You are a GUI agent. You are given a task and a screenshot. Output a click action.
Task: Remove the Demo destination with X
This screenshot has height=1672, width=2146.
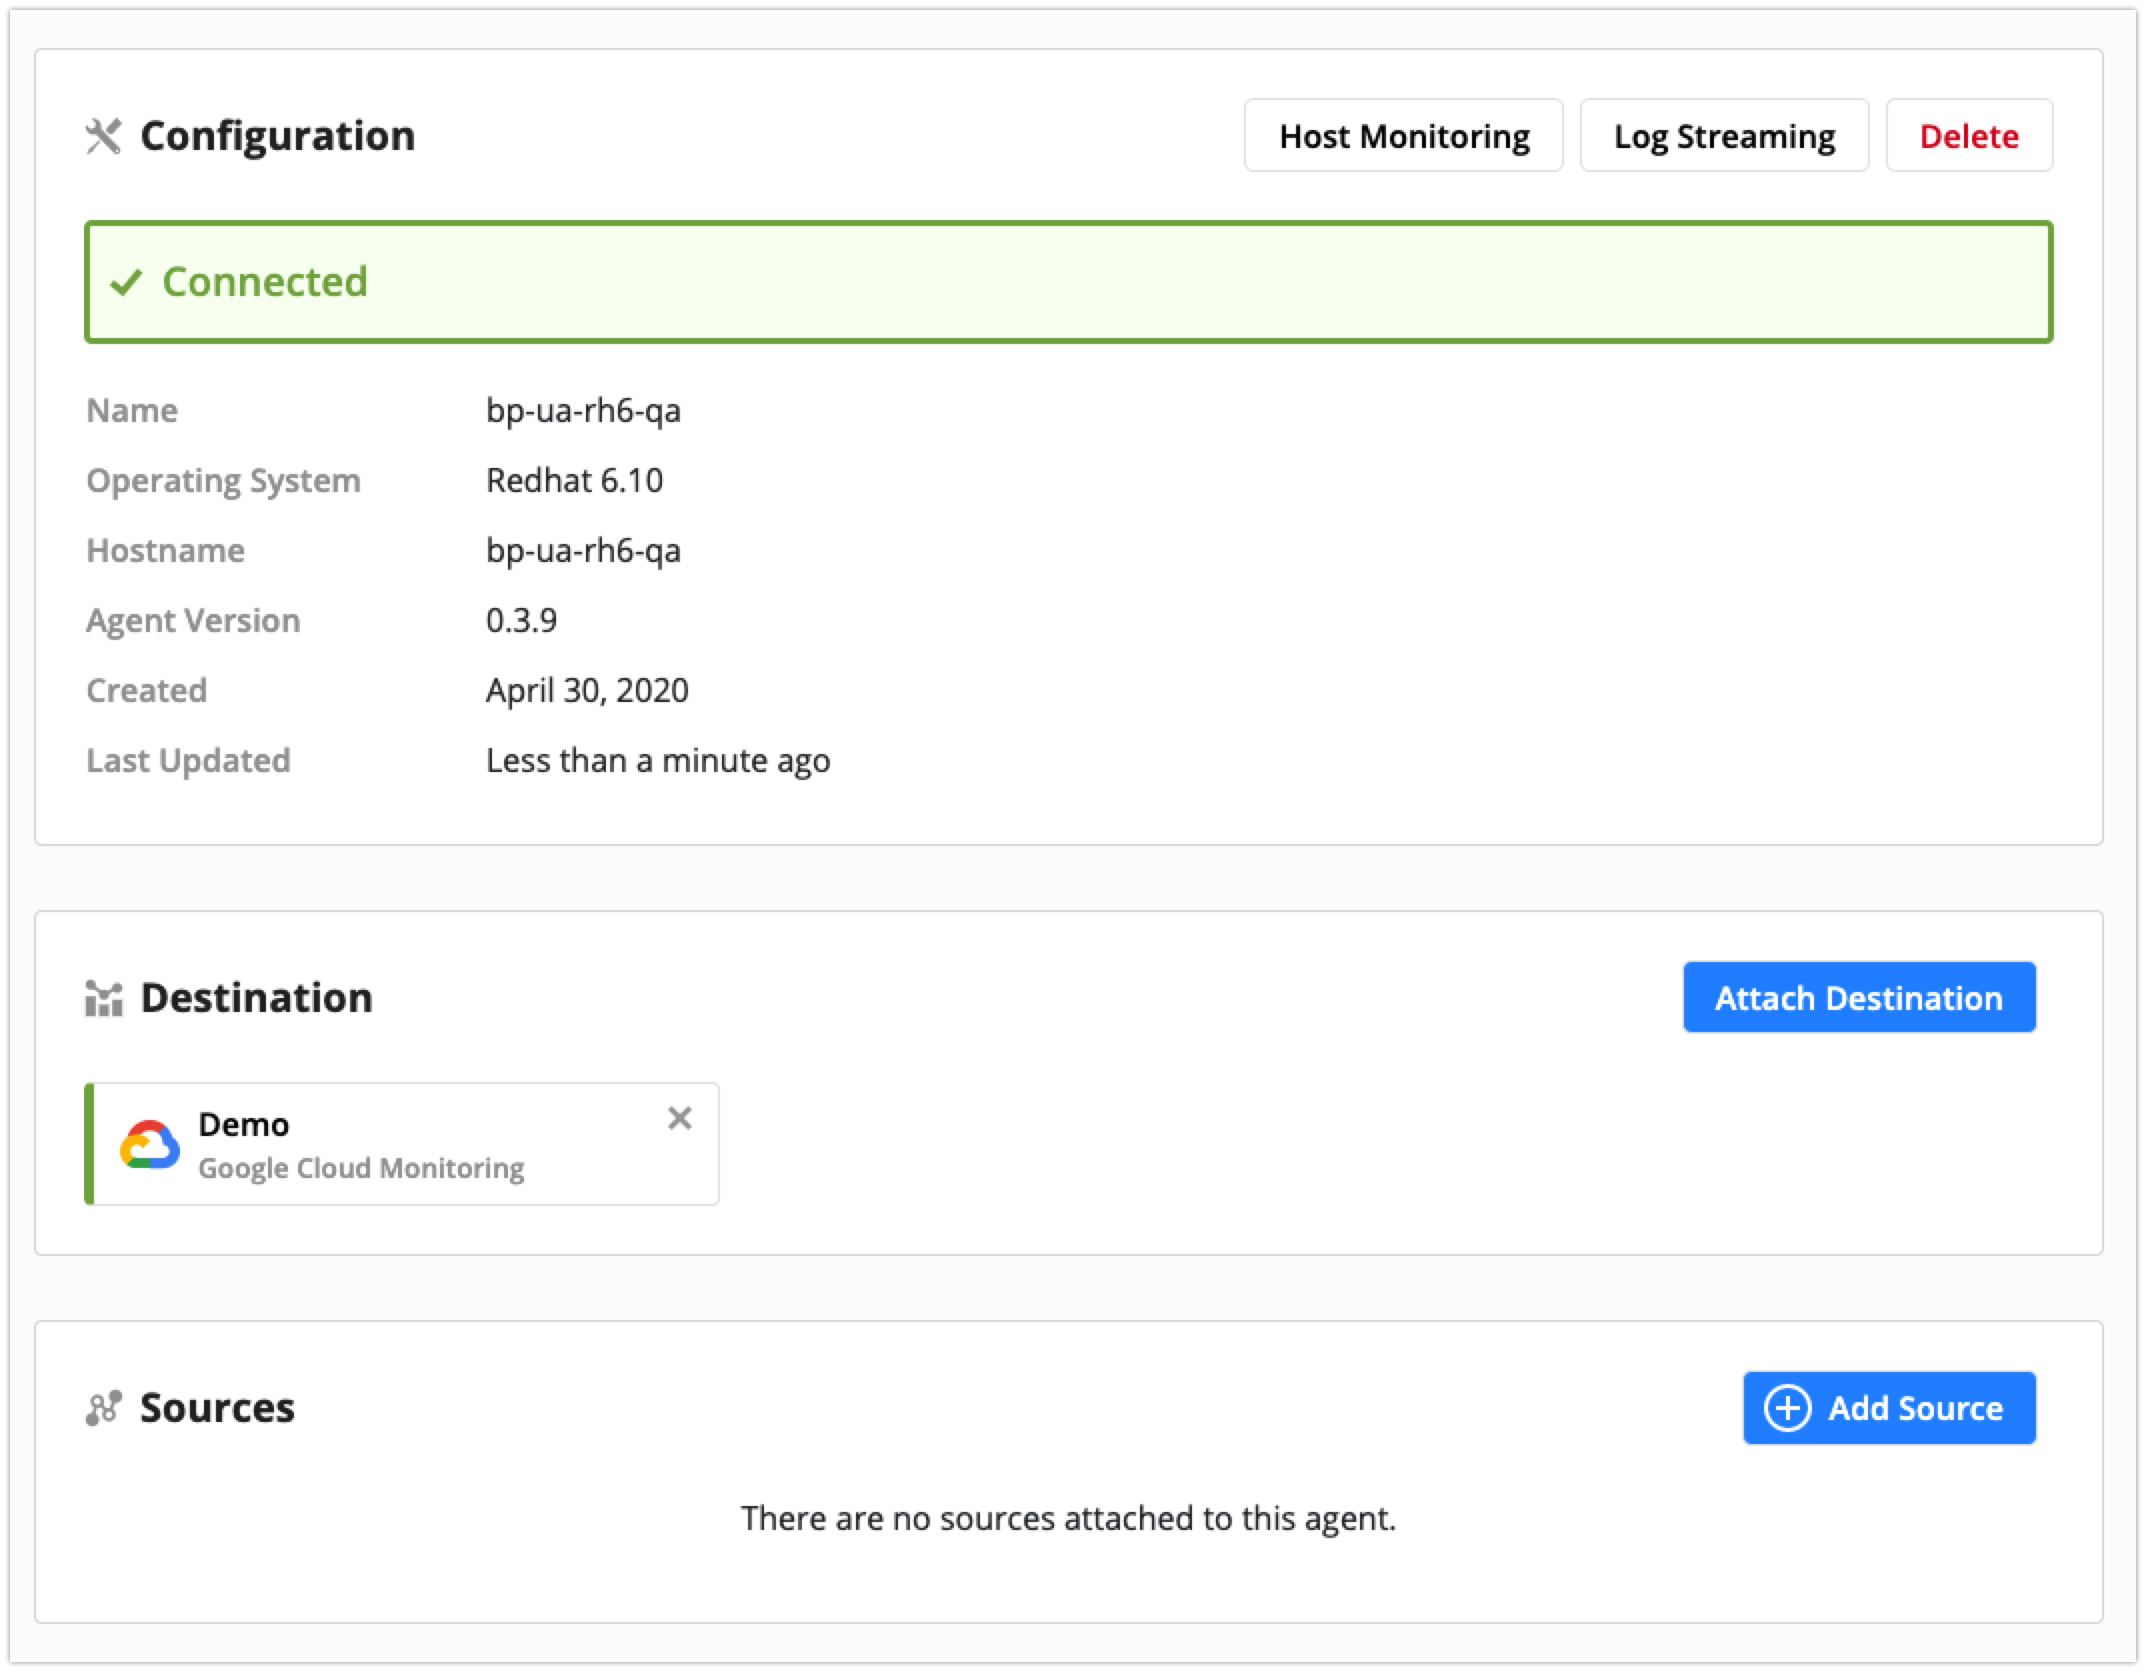[680, 1118]
